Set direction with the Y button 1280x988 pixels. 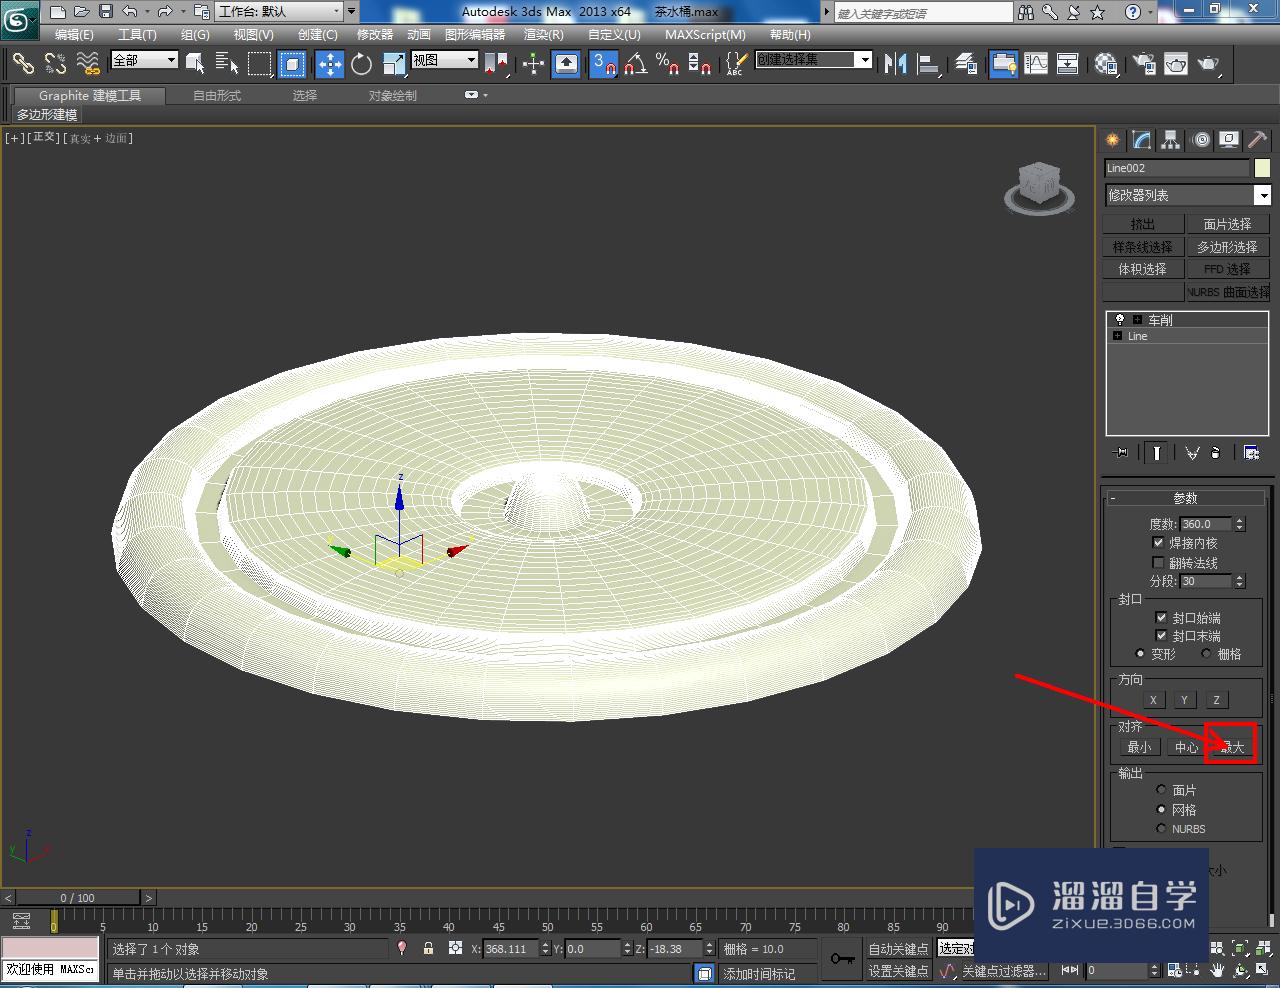coord(1184,700)
